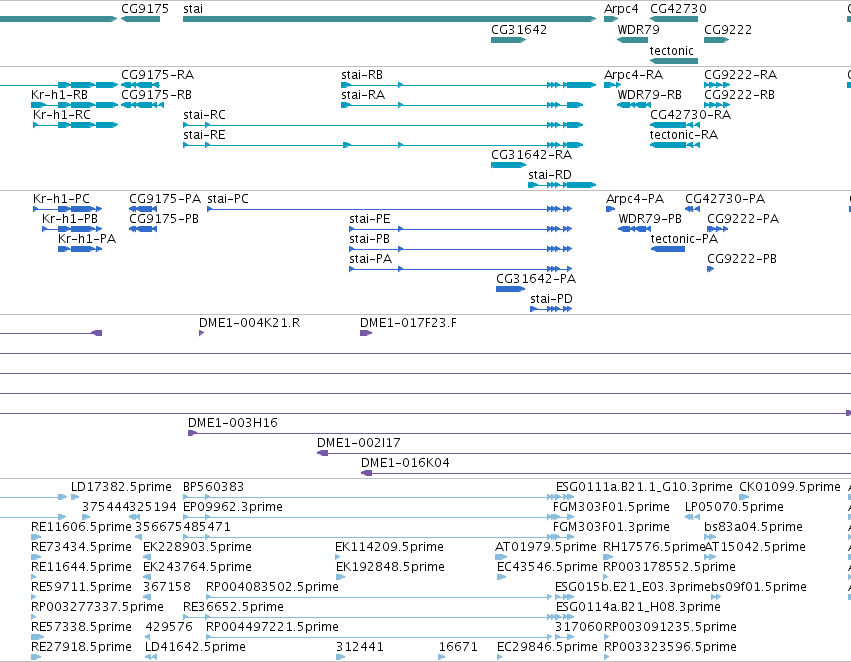
Task: Select the WDR79-RB transcript
Action: tap(634, 105)
